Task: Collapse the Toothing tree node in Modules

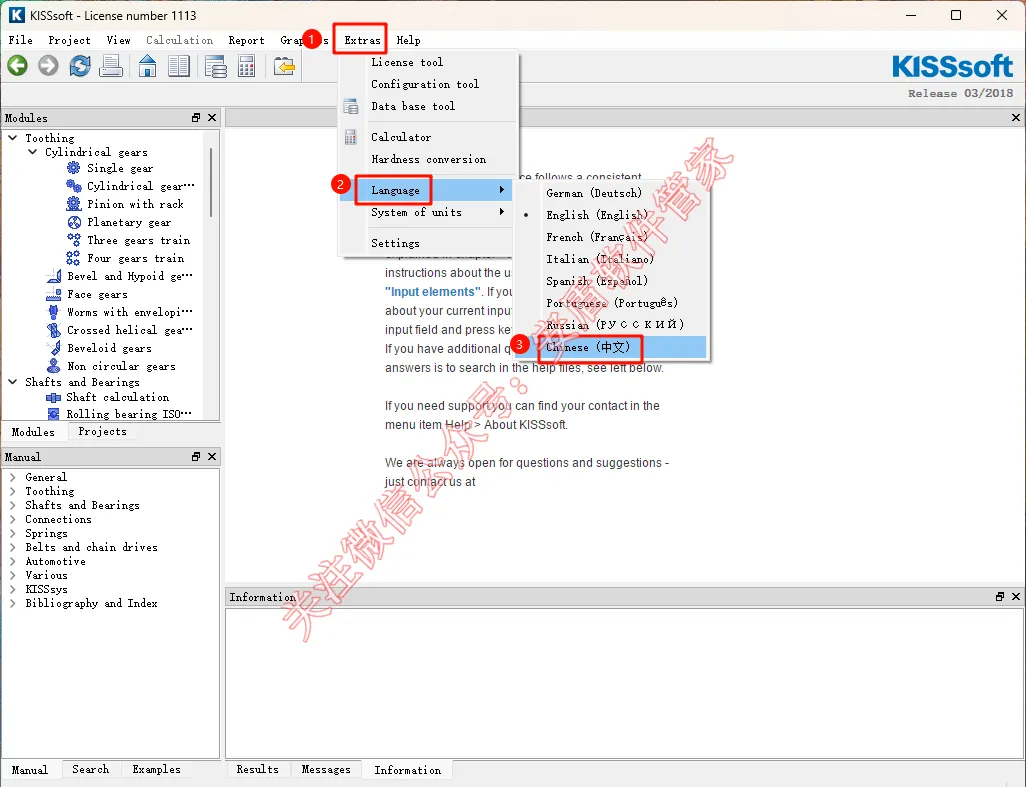Action: 12,138
